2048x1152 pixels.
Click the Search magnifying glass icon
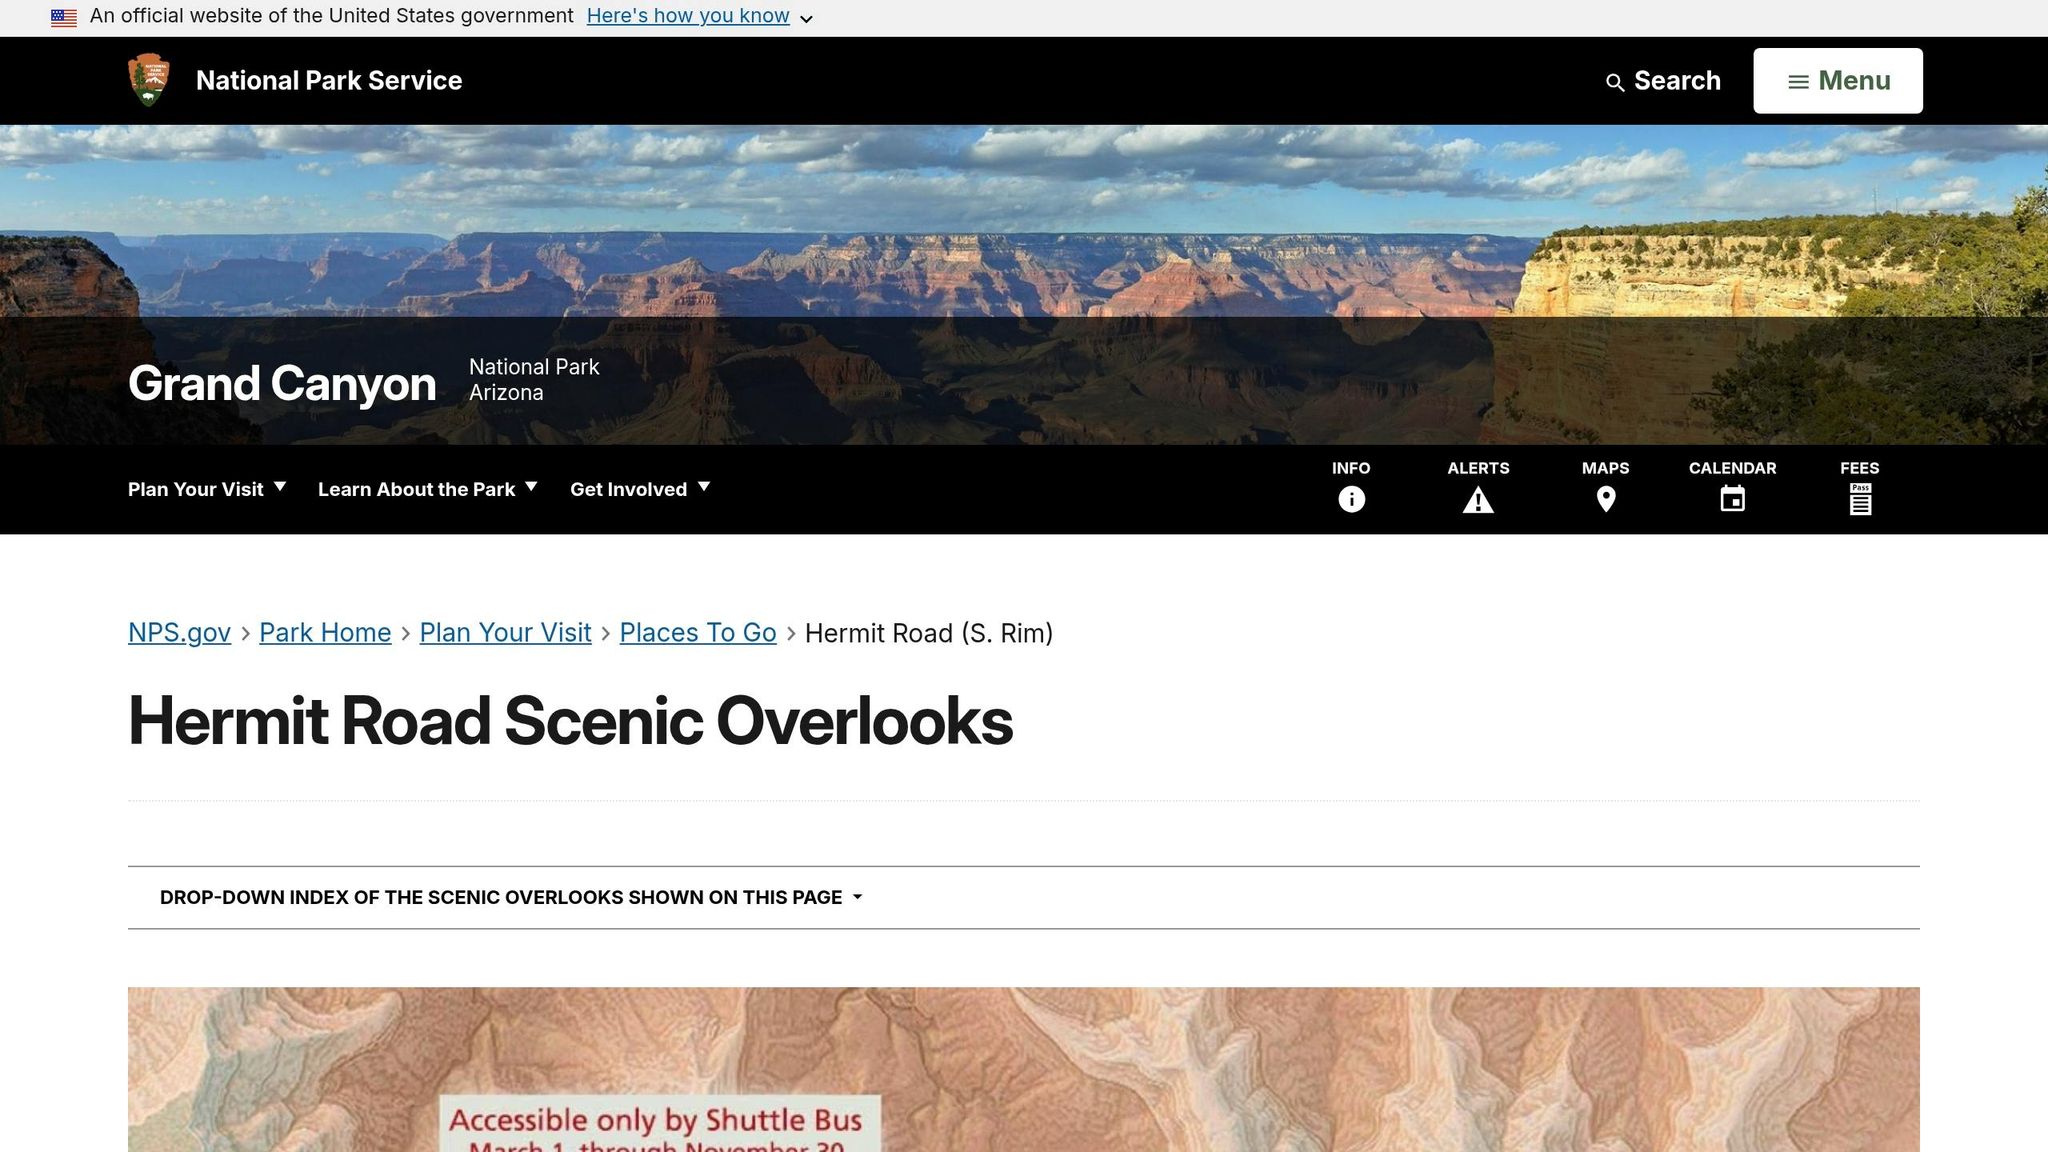coord(1615,83)
